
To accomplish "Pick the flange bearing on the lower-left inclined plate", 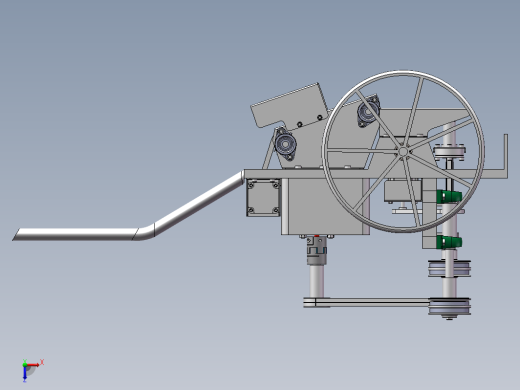I will tap(286, 144).
